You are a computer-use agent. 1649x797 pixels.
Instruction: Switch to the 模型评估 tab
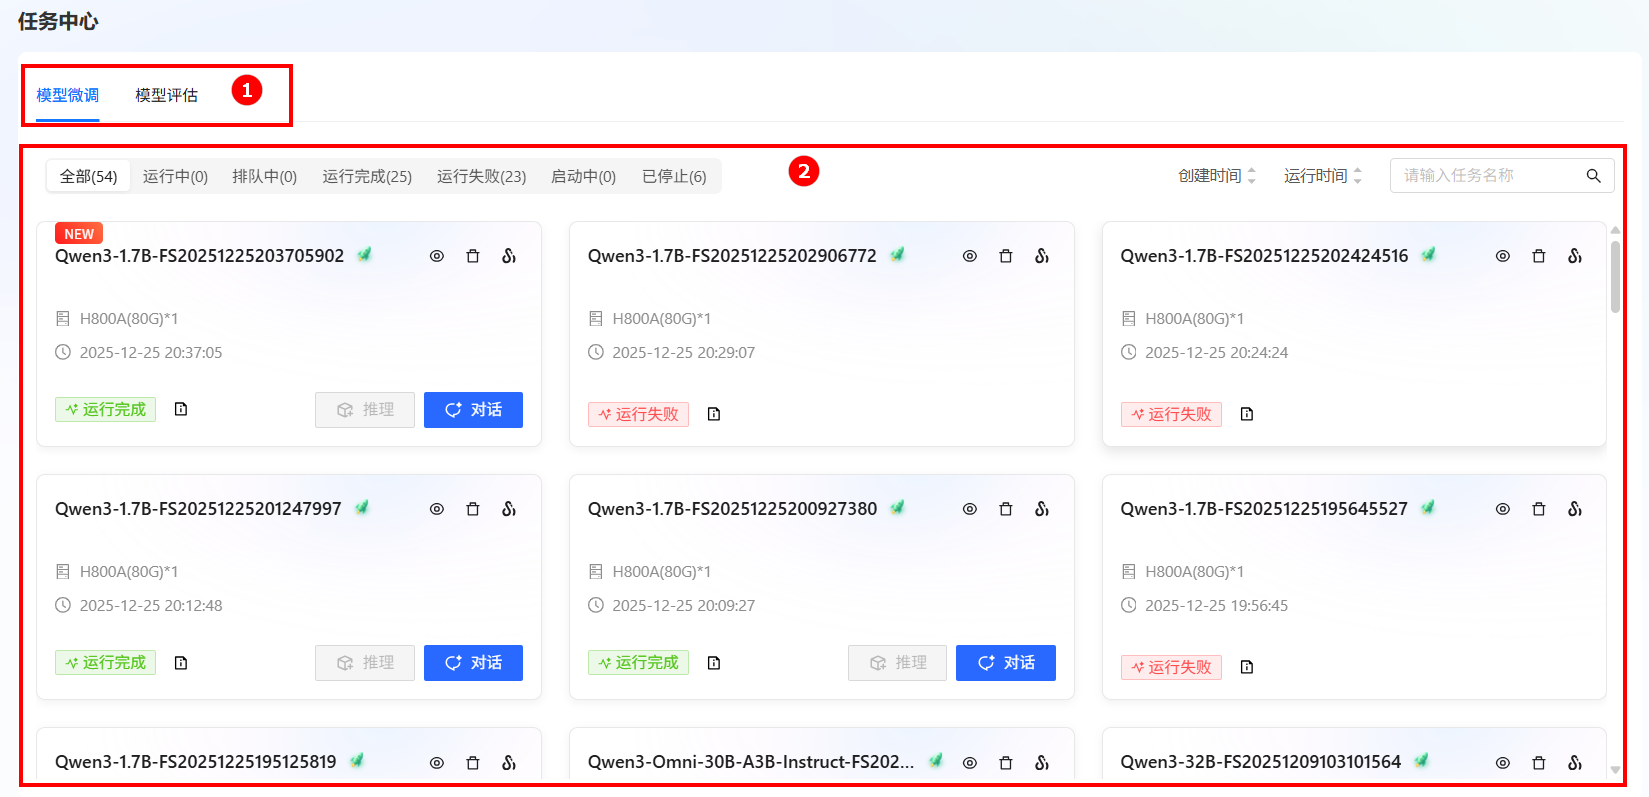(x=166, y=95)
